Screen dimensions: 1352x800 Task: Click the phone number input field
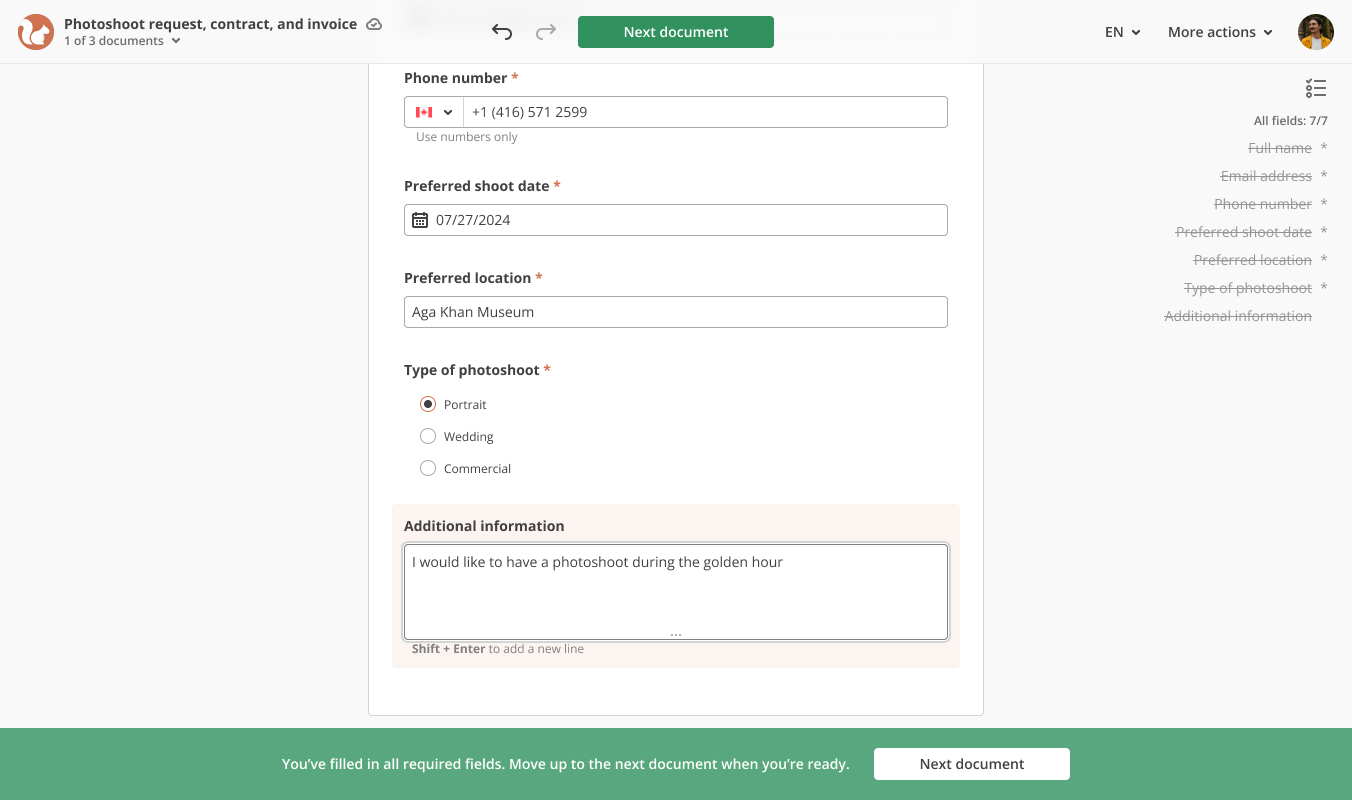pos(705,112)
